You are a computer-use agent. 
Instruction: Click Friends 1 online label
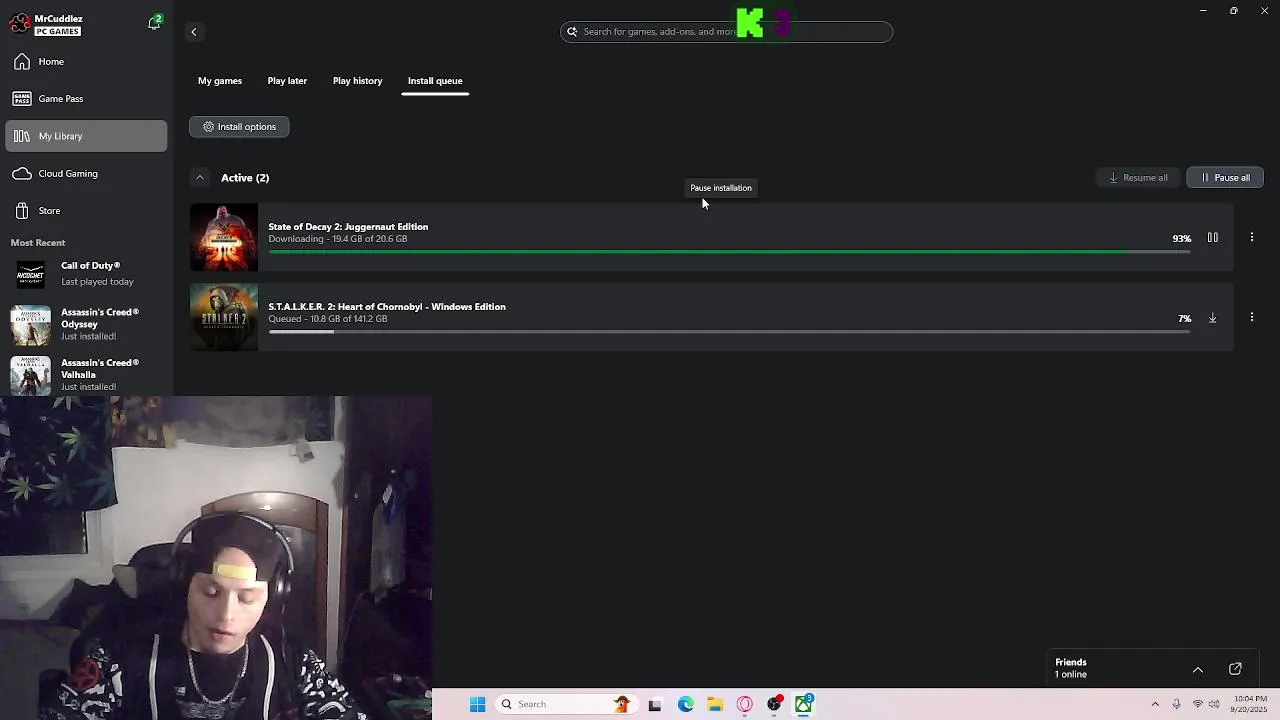click(1071, 668)
